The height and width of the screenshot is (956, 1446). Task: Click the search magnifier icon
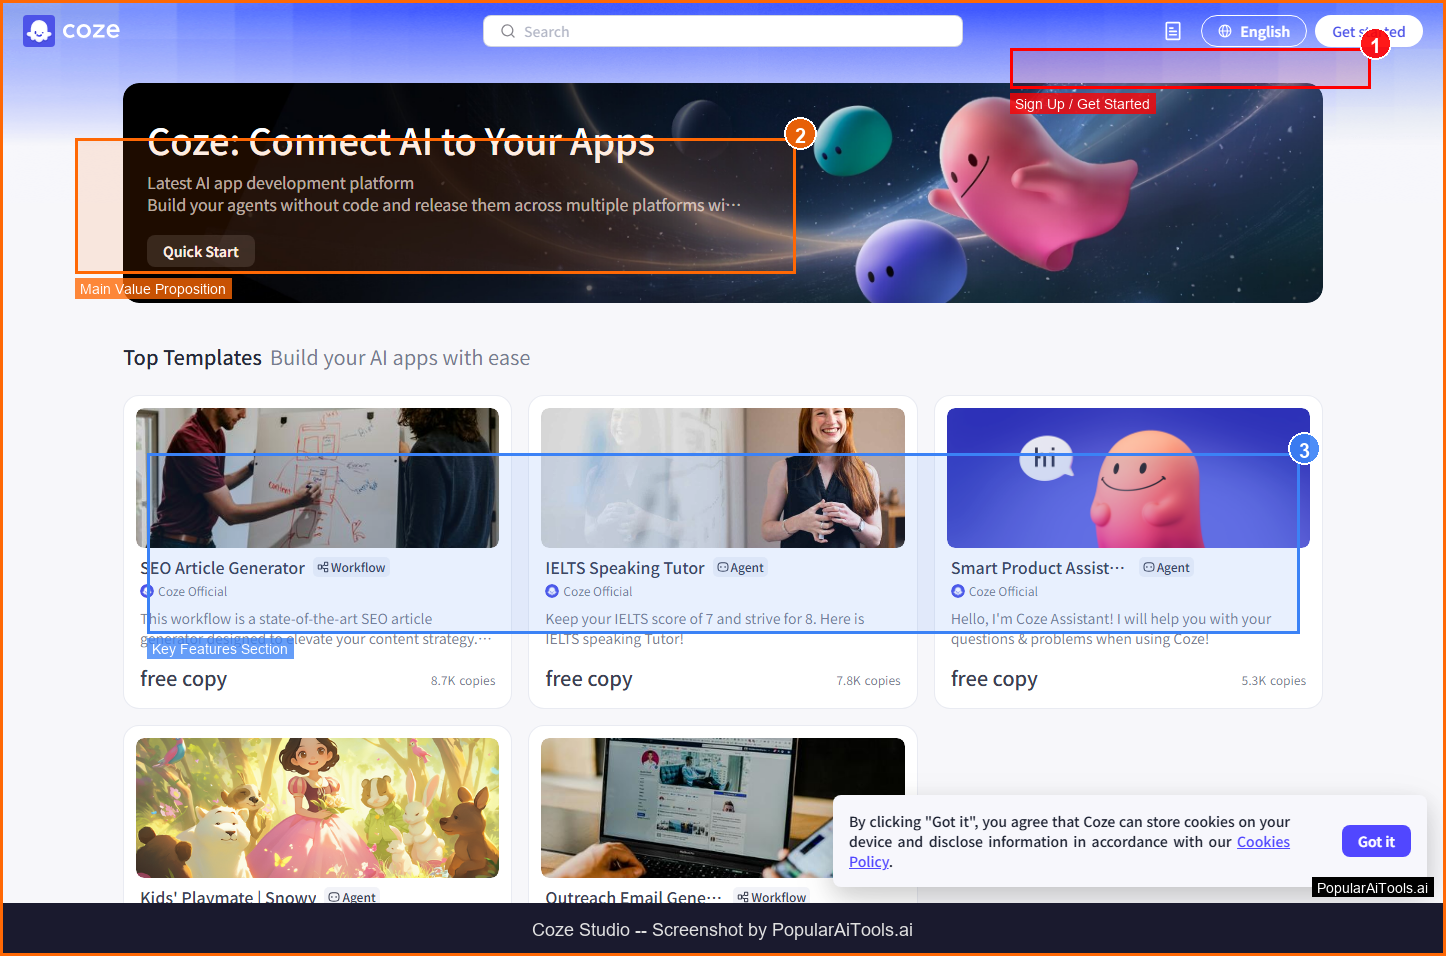pyautogui.click(x=508, y=32)
